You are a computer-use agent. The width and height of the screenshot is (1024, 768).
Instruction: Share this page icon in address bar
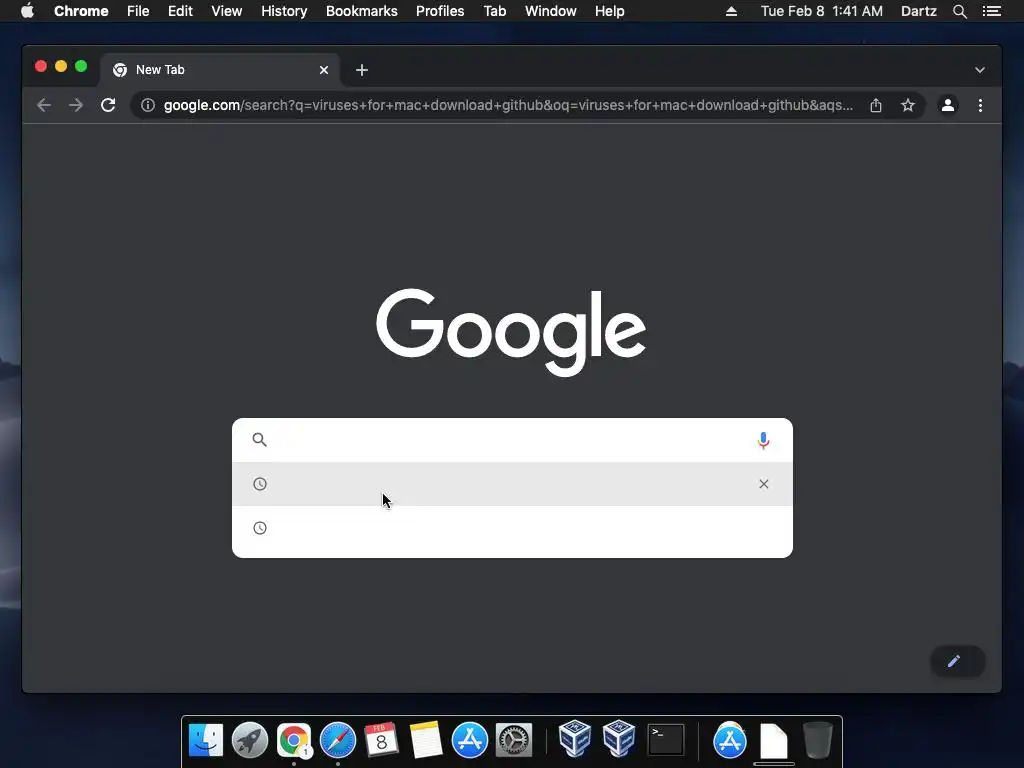(876, 105)
